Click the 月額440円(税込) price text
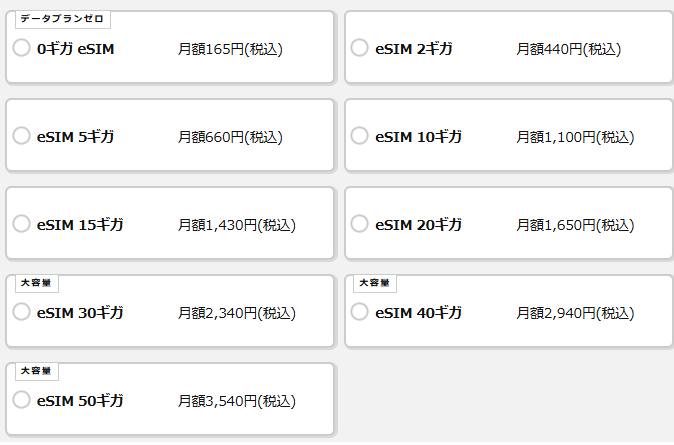674x445 pixels. click(568, 48)
